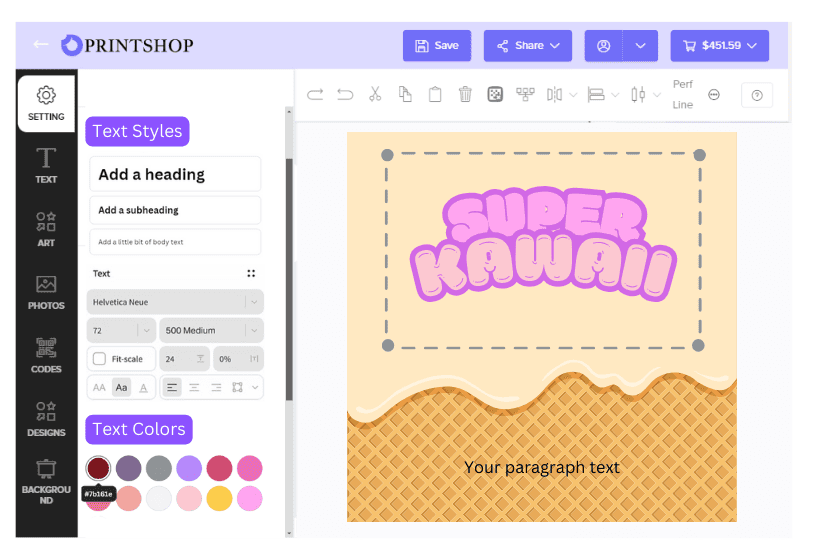Viewport: 819px width, 547px height.
Task: Open the dropdown arrow beside the align icon
Action: 615,95
